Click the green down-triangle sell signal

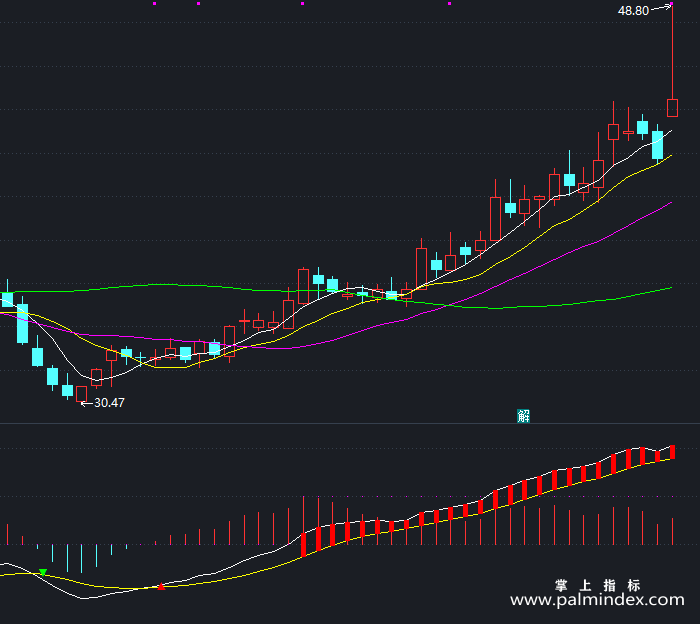(x=43, y=572)
